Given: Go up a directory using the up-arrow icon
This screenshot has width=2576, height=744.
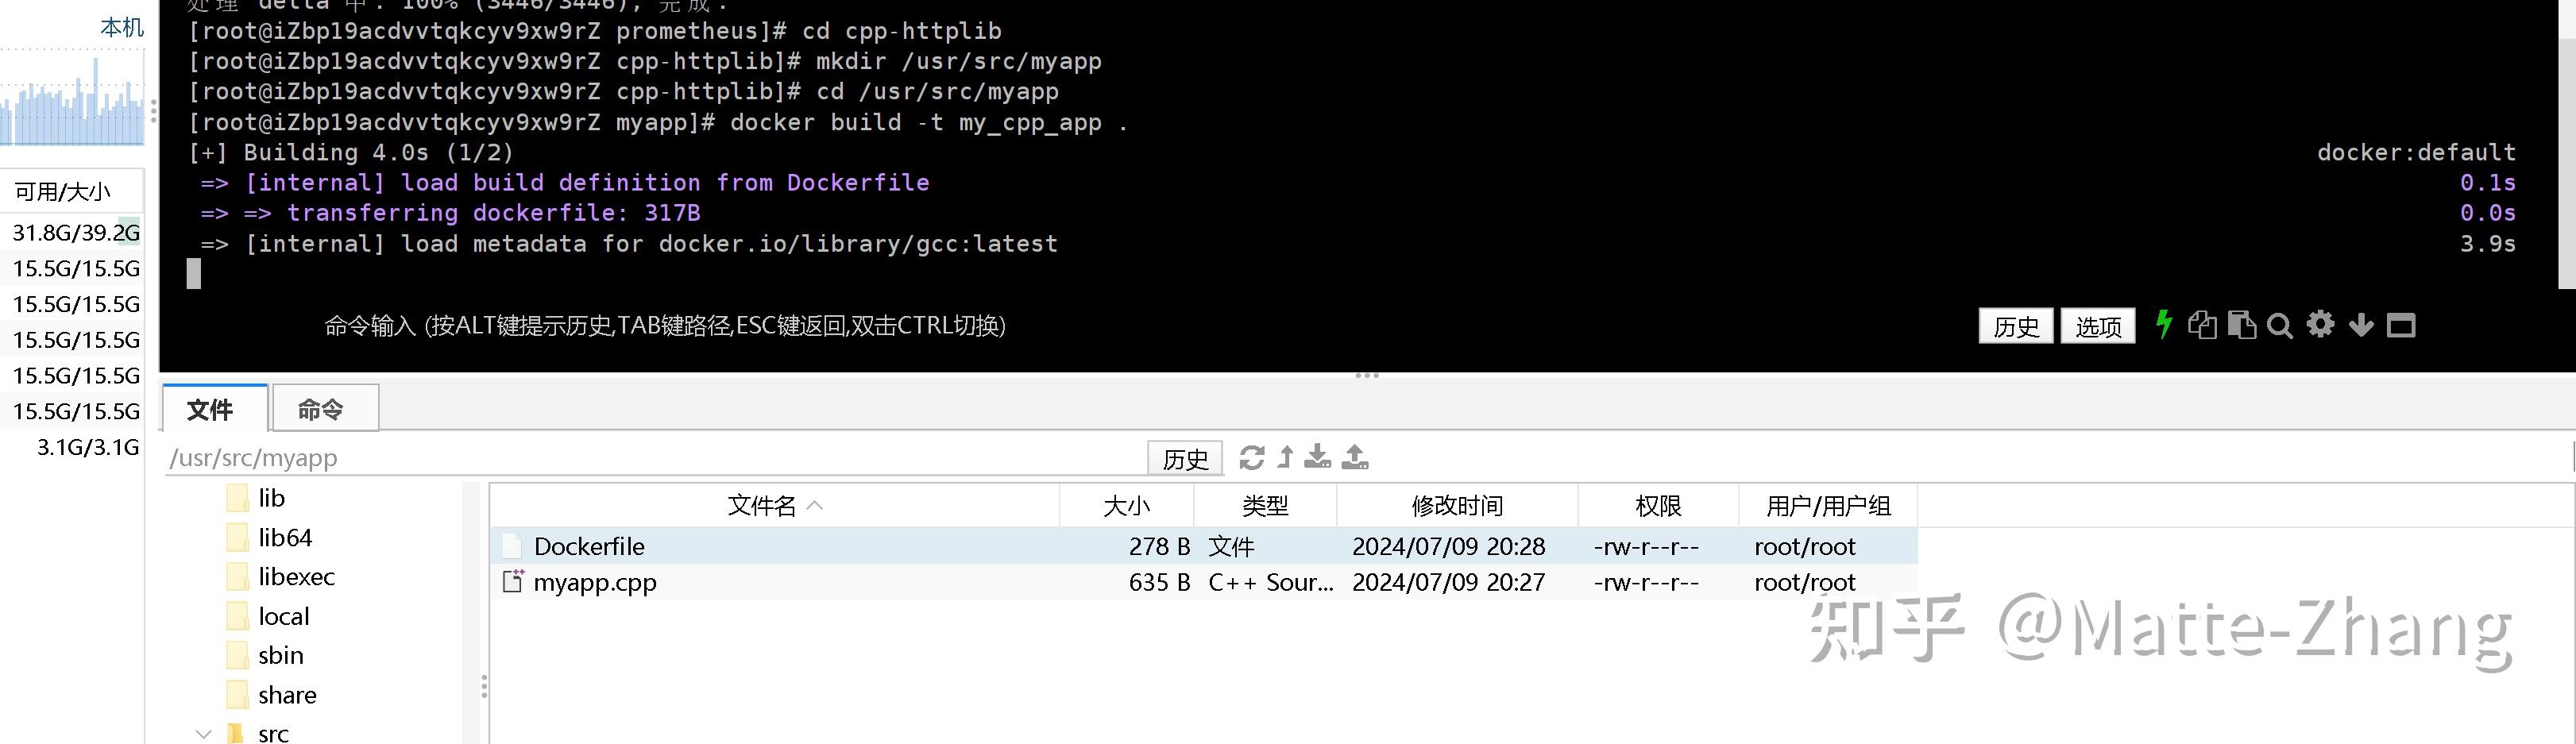Looking at the screenshot, I should coord(1285,458).
